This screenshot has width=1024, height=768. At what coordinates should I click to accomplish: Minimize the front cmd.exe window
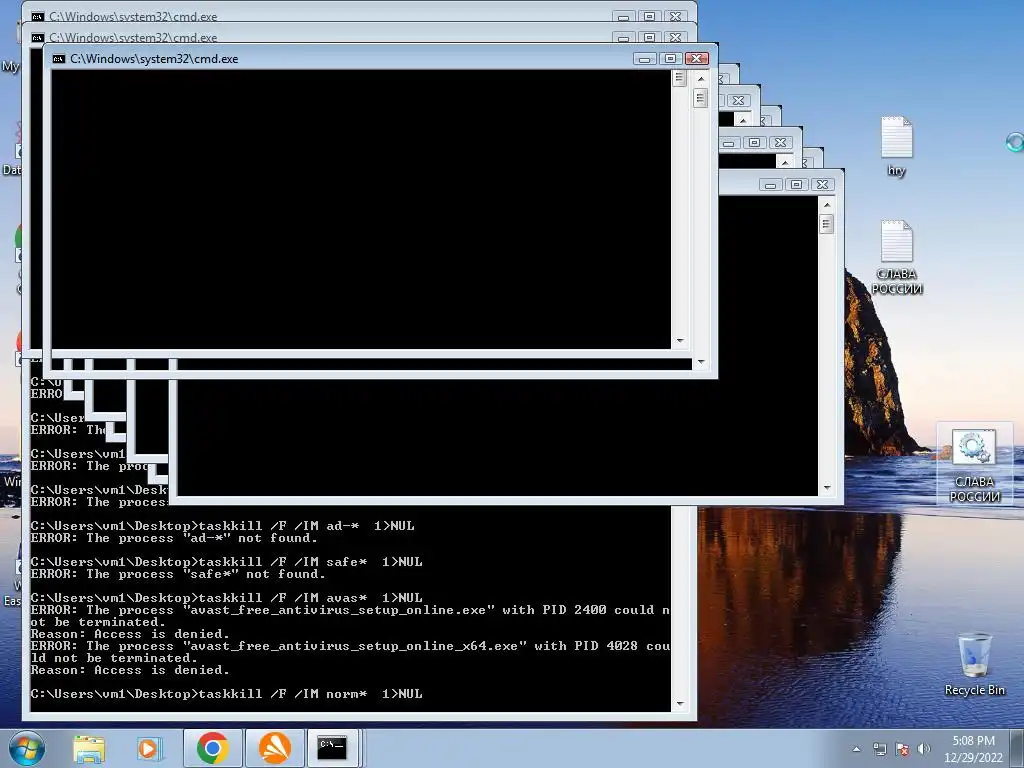pyautogui.click(x=645, y=59)
